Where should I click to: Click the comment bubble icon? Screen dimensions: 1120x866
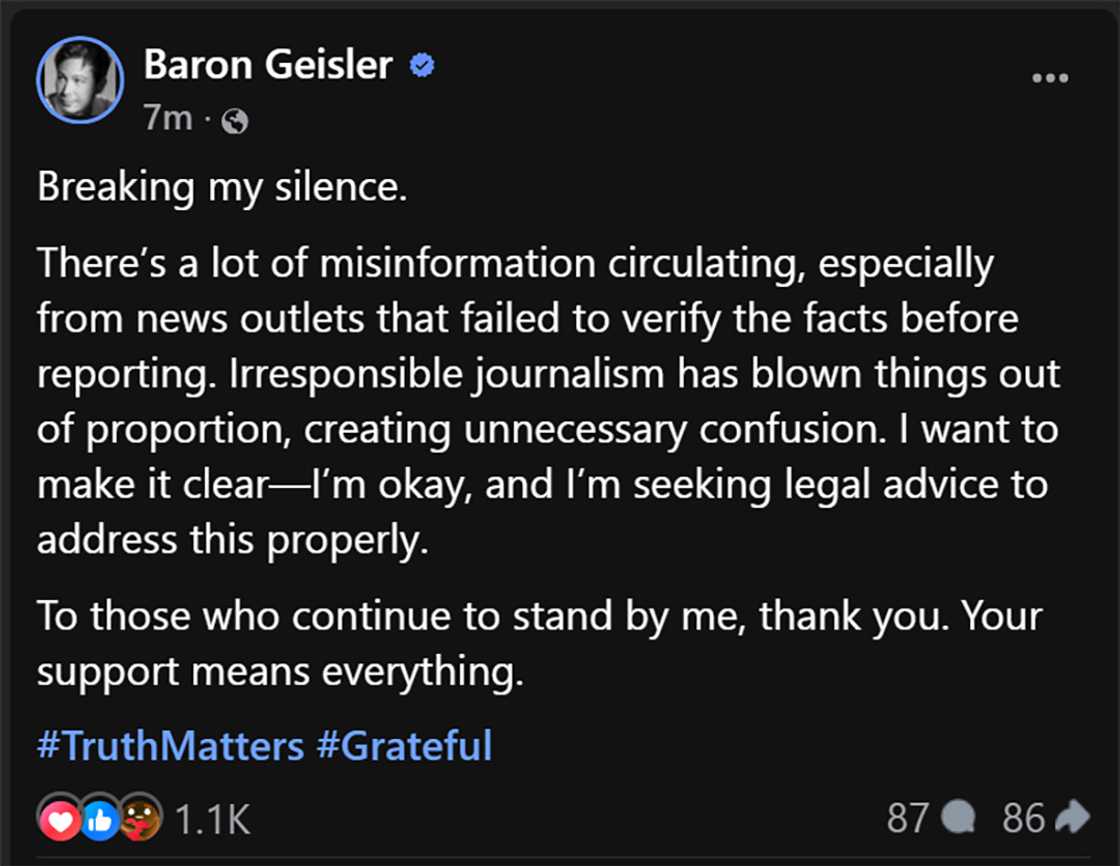pyautogui.click(x=960, y=819)
